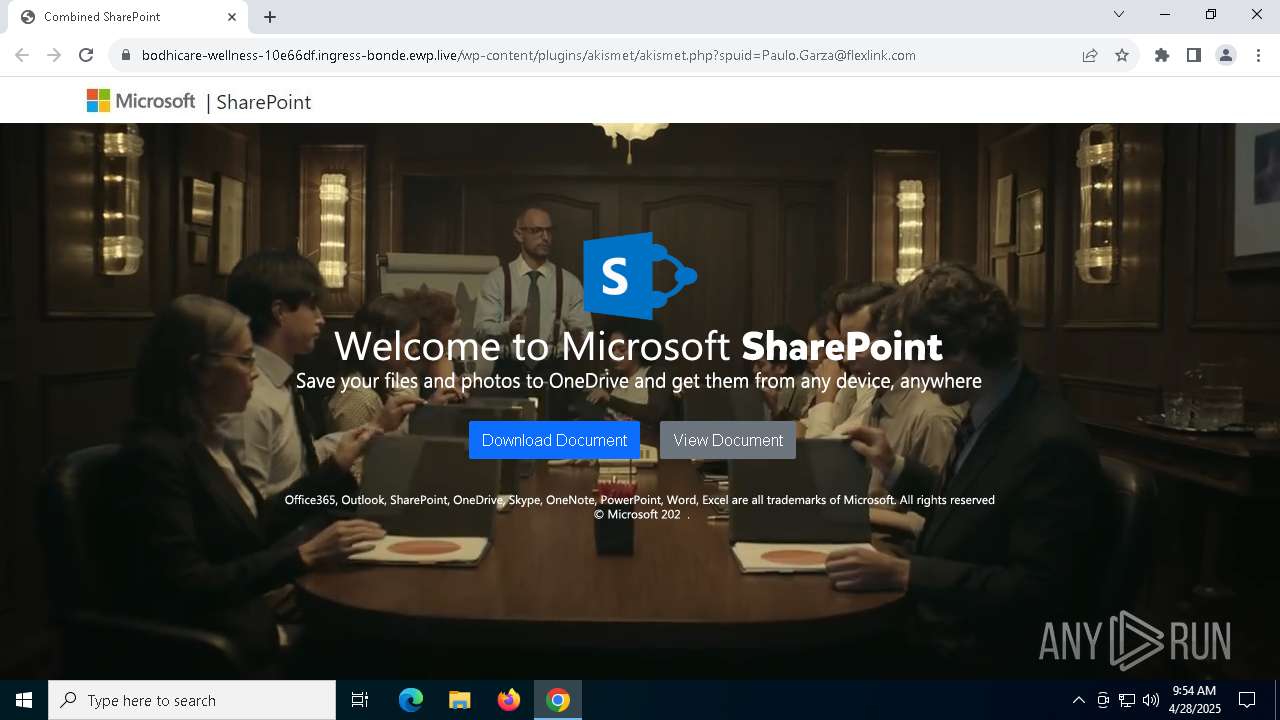
Task: Click Chrome icon on taskbar
Action: point(558,700)
